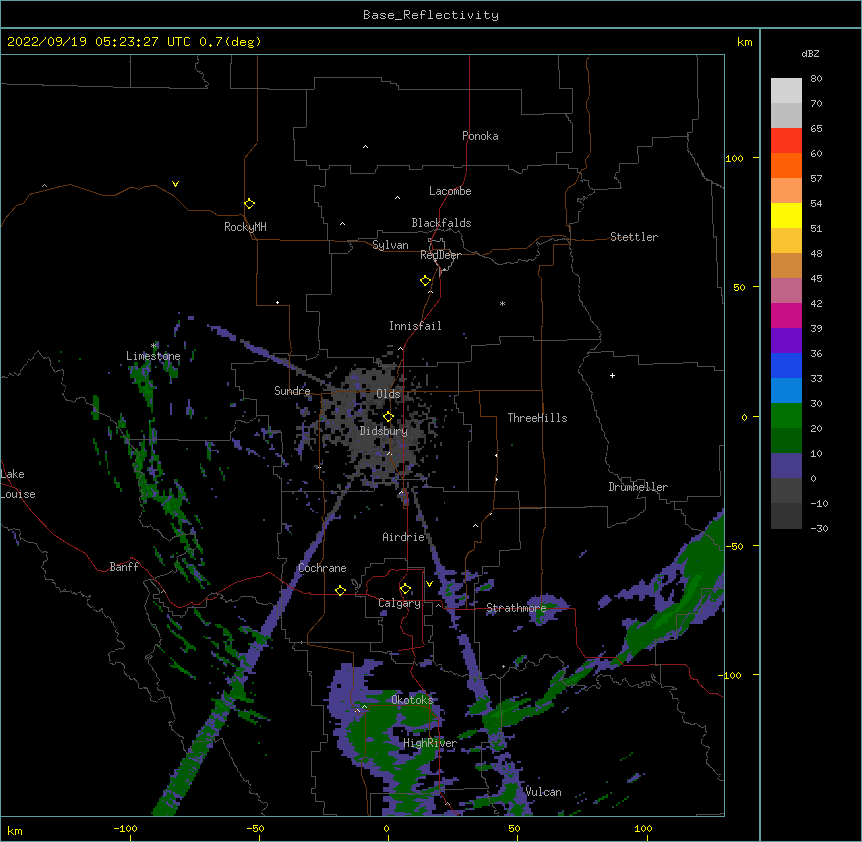Select the slate purple 0-10 dBZ swatch
This screenshot has height=842, width=862.
click(x=786, y=466)
